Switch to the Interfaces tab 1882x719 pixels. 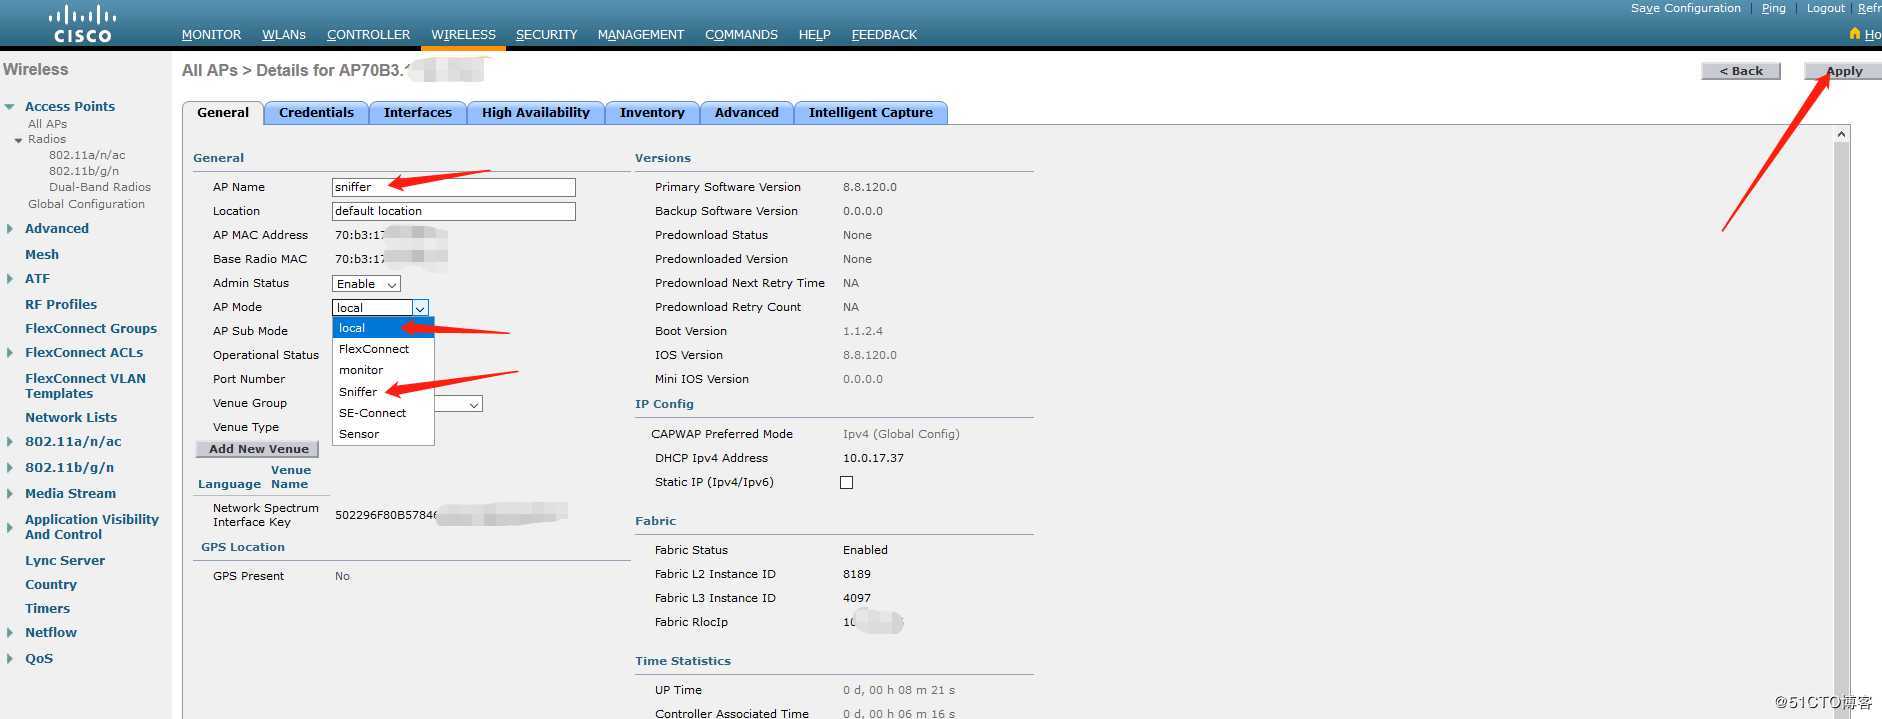pos(417,113)
